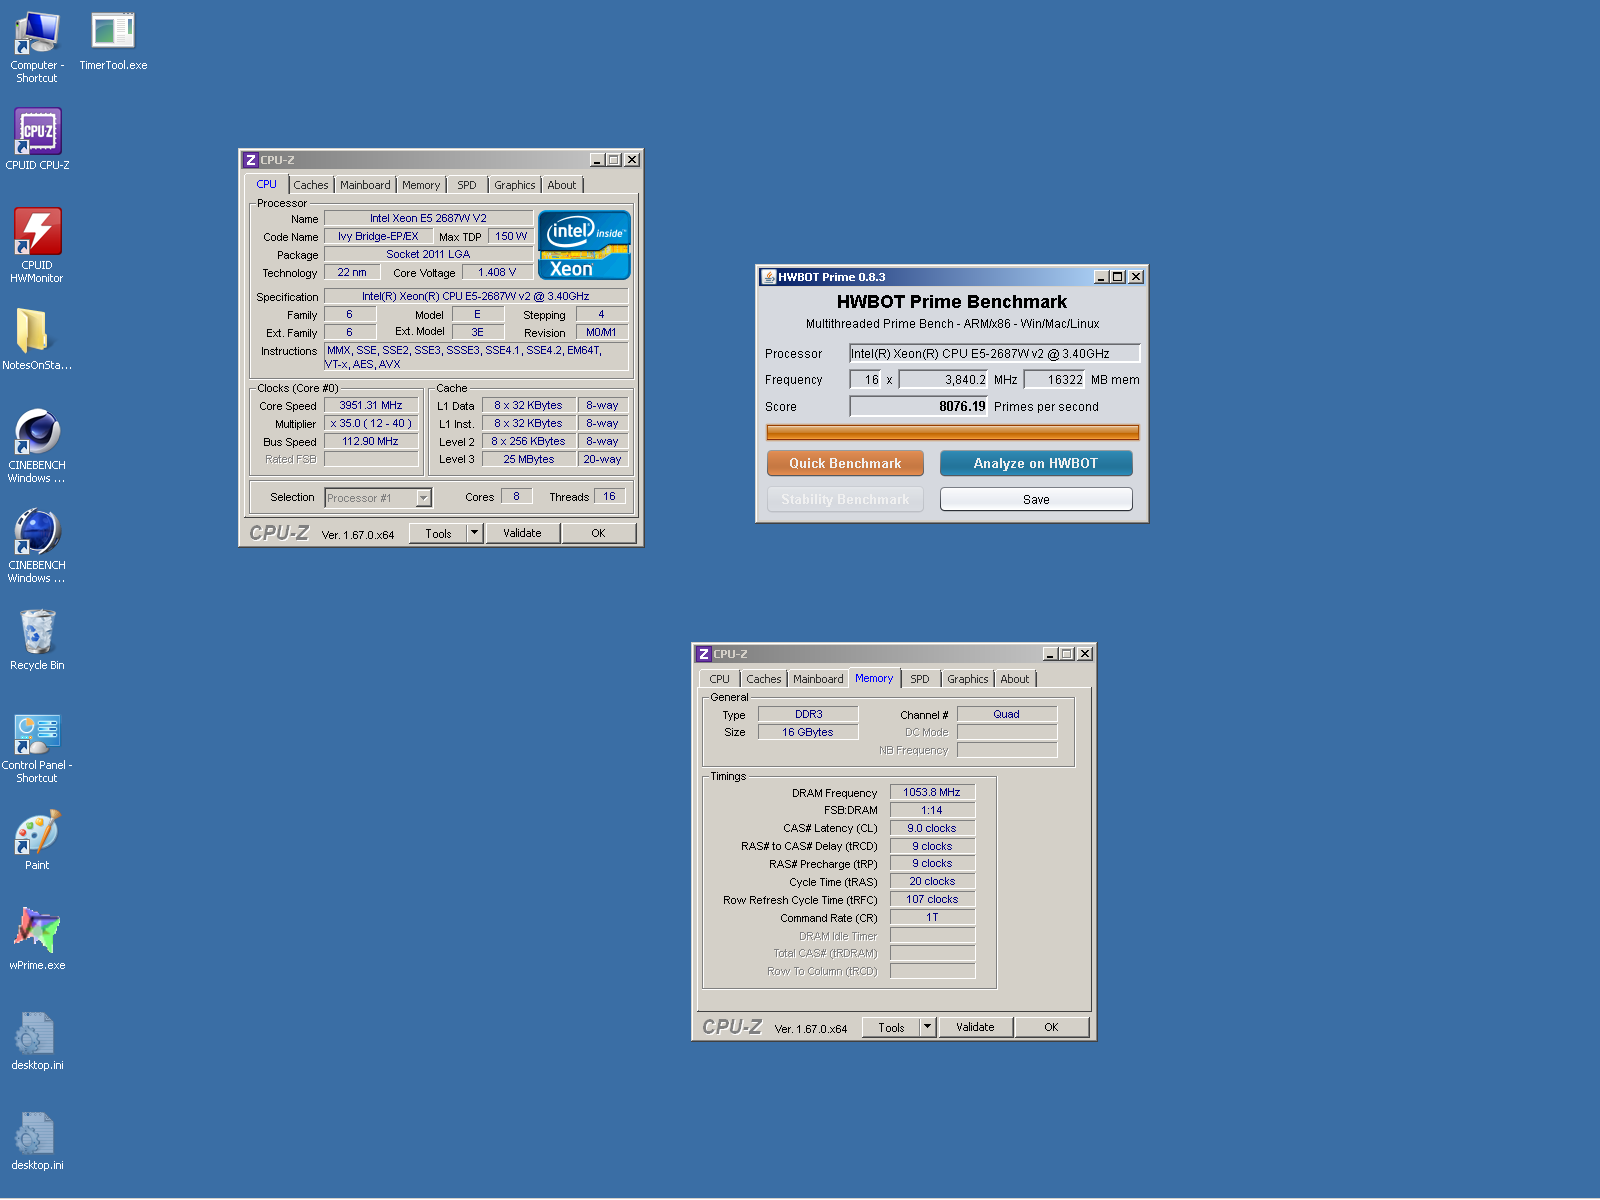Click the Threads value 16

pyautogui.click(x=609, y=496)
